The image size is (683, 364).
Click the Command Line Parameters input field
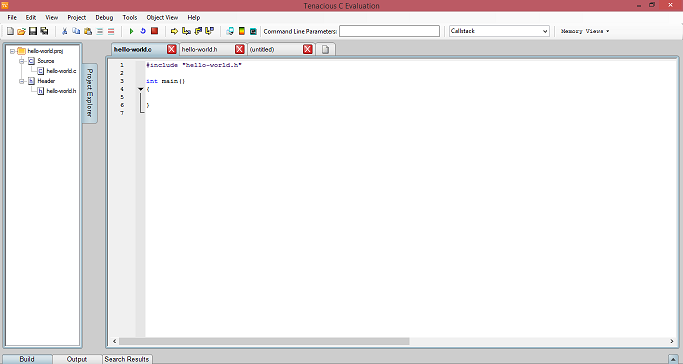[x=389, y=31]
